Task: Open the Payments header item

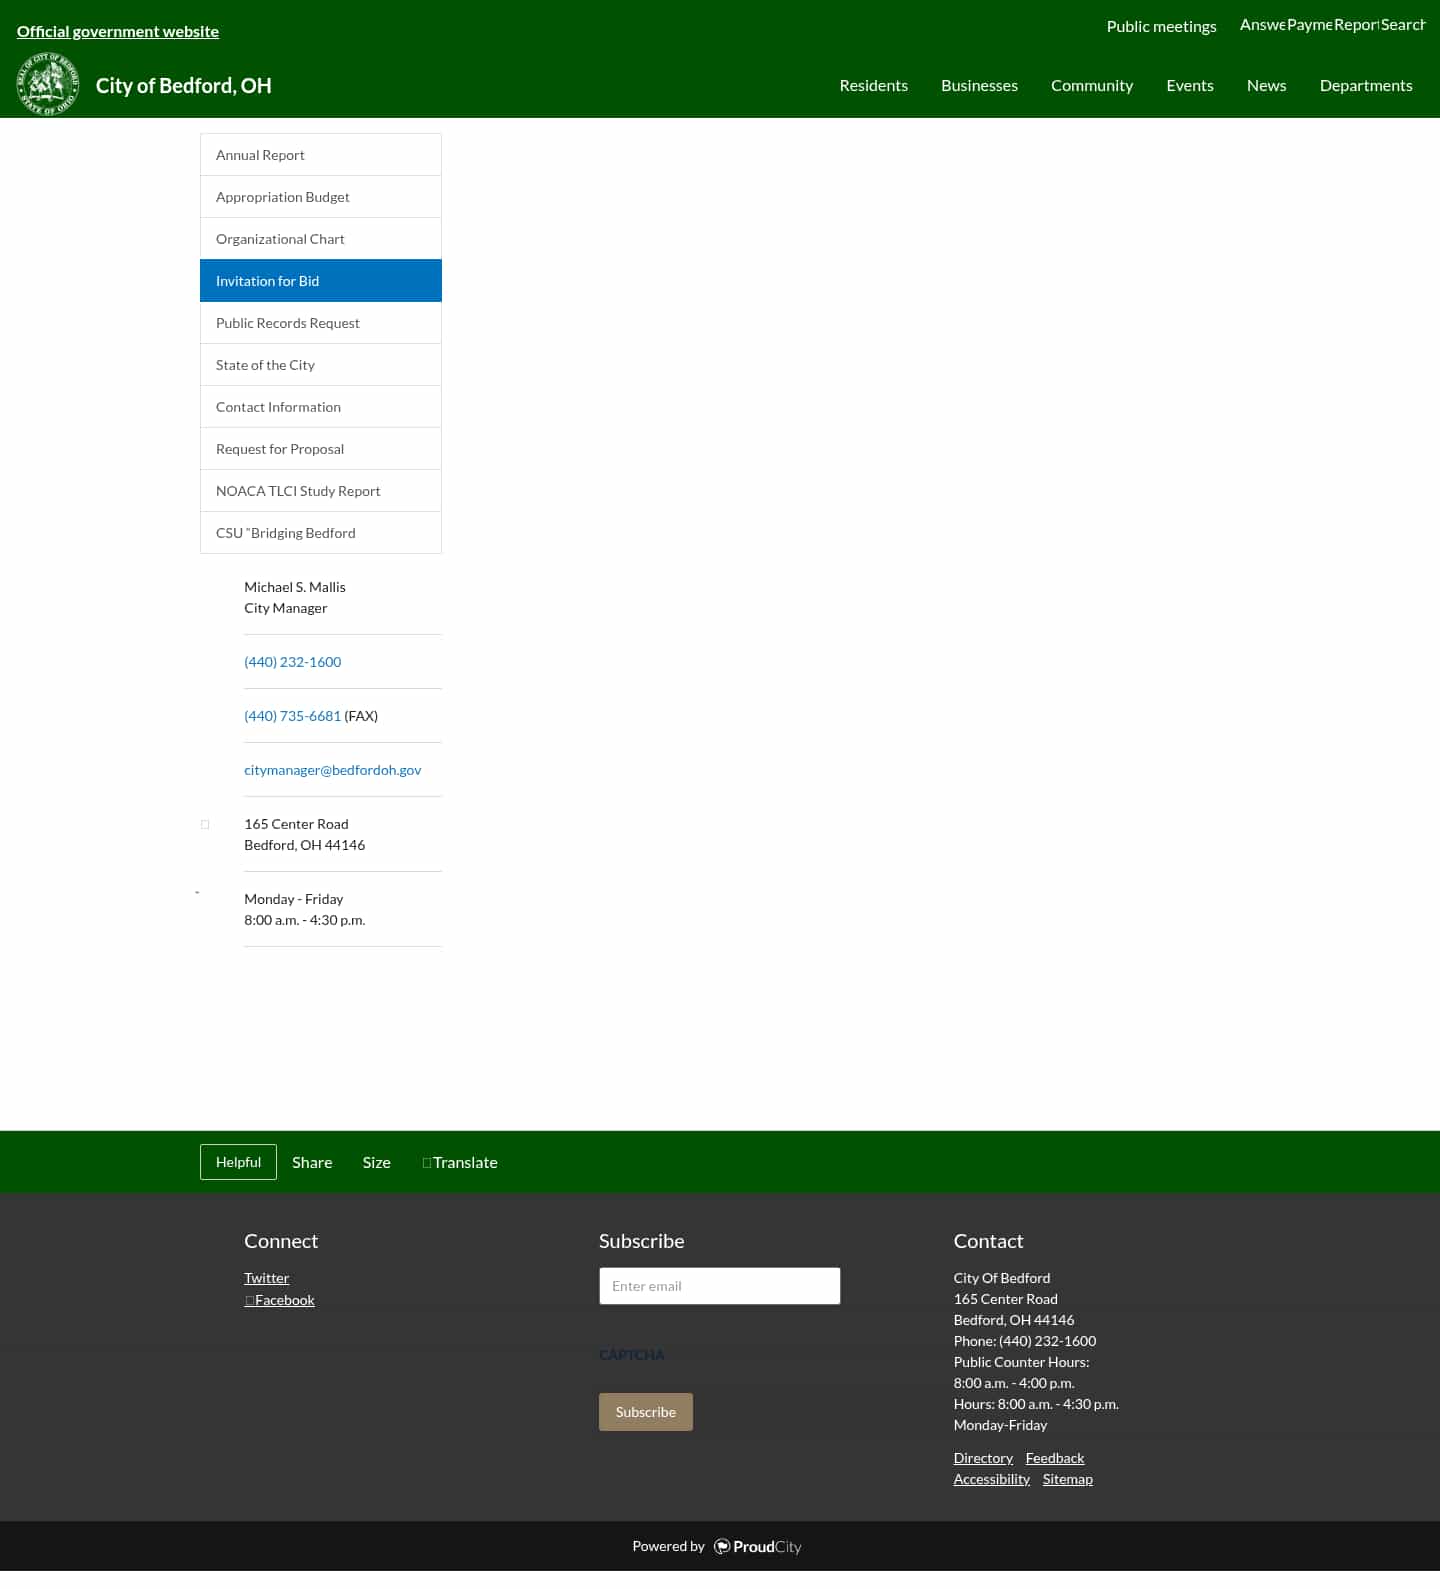Action: coord(1309,24)
